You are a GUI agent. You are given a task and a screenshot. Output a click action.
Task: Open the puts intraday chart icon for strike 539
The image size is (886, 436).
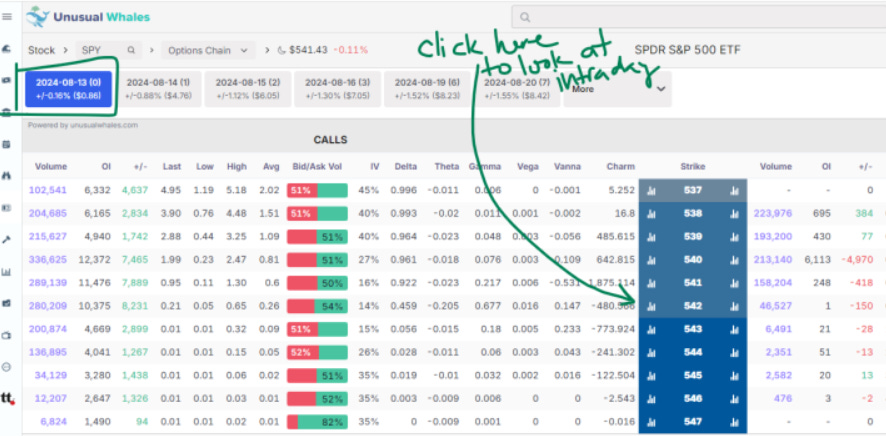pos(734,237)
